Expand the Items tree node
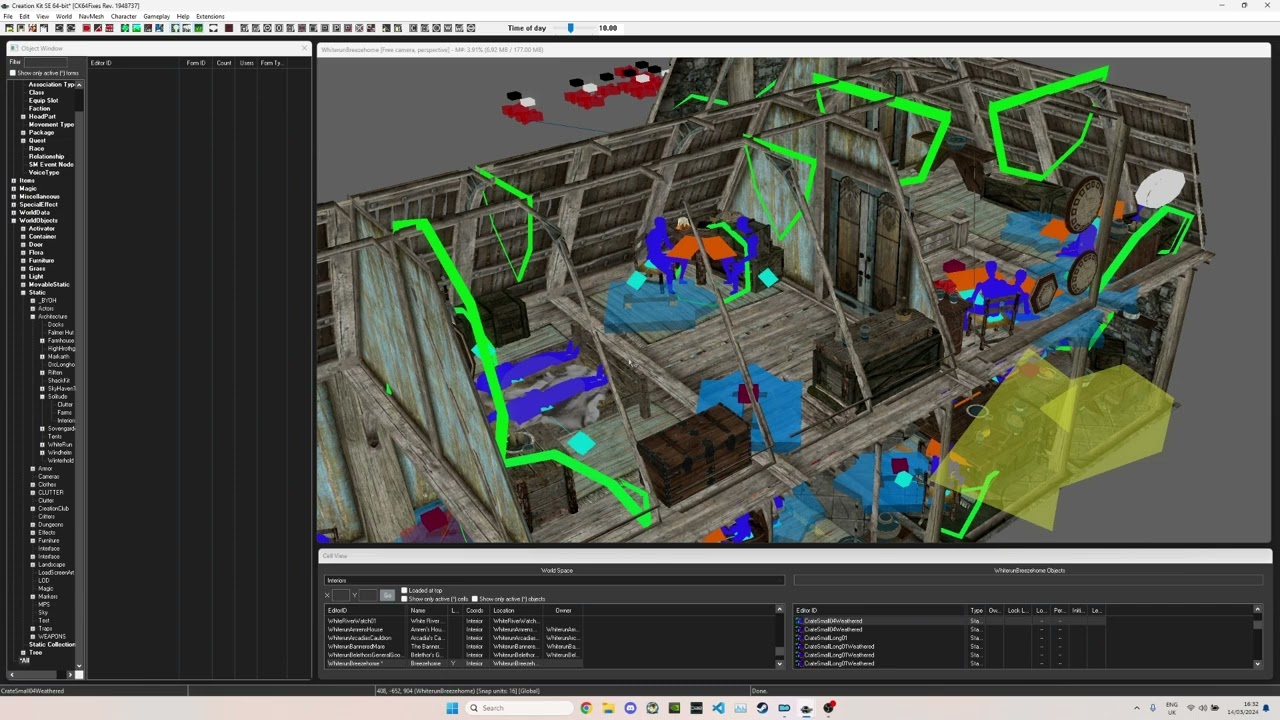This screenshot has width=1280, height=720. pyautogui.click(x=14, y=181)
